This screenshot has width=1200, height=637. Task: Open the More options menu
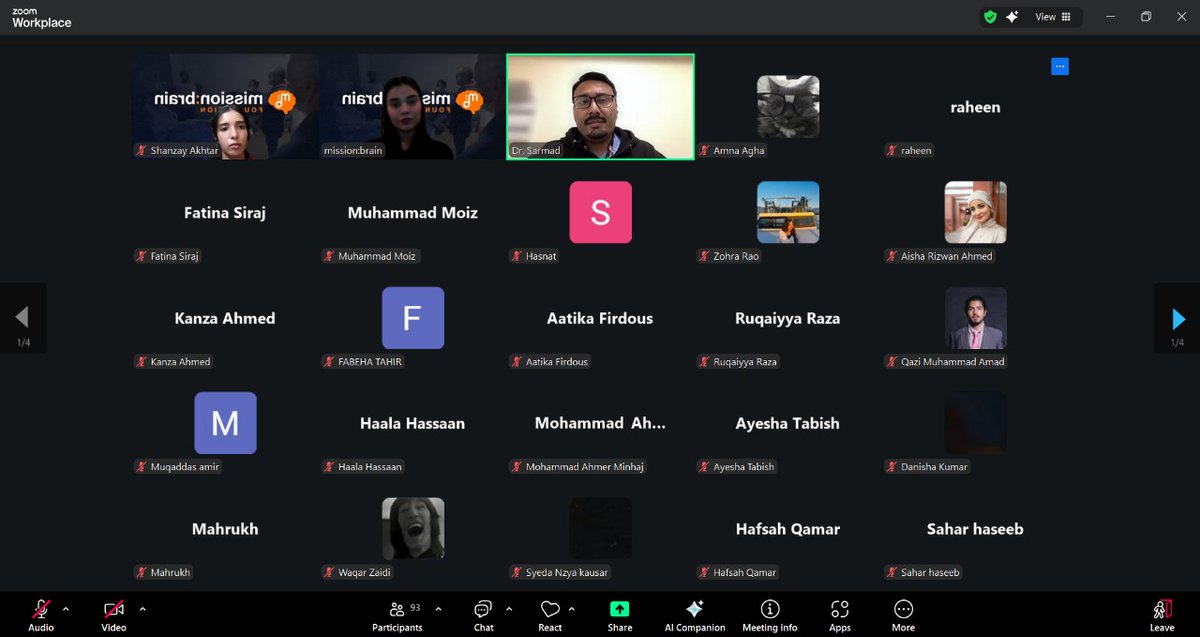903,615
